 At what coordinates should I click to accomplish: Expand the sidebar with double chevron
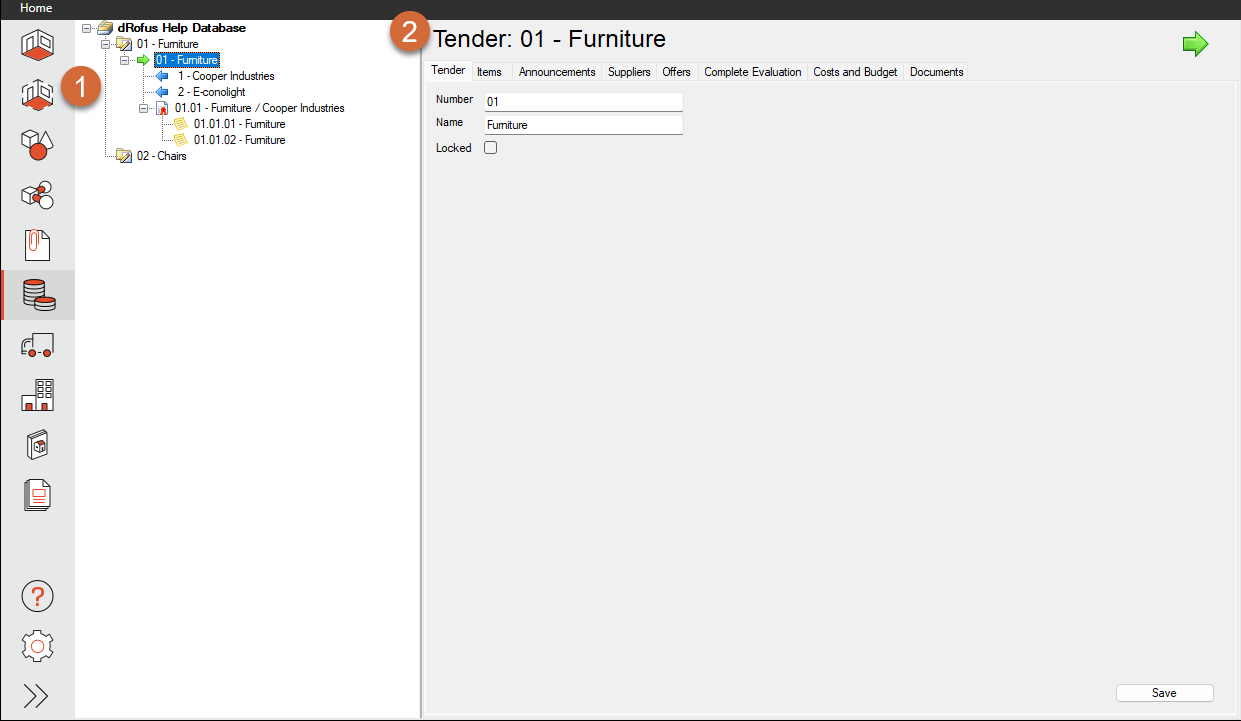tap(36, 696)
